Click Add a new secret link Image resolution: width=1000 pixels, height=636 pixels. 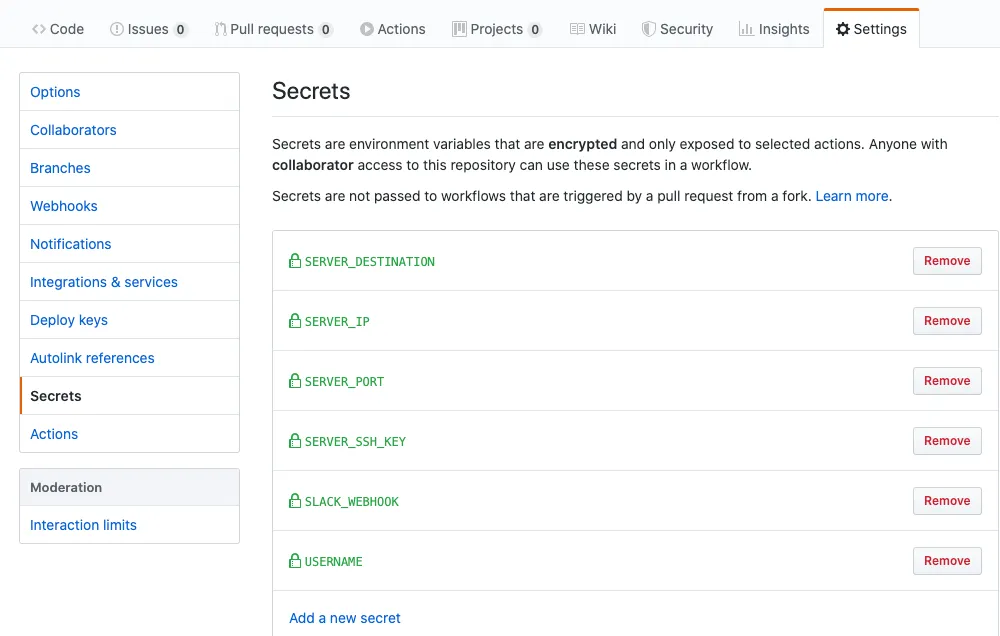[x=345, y=618]
